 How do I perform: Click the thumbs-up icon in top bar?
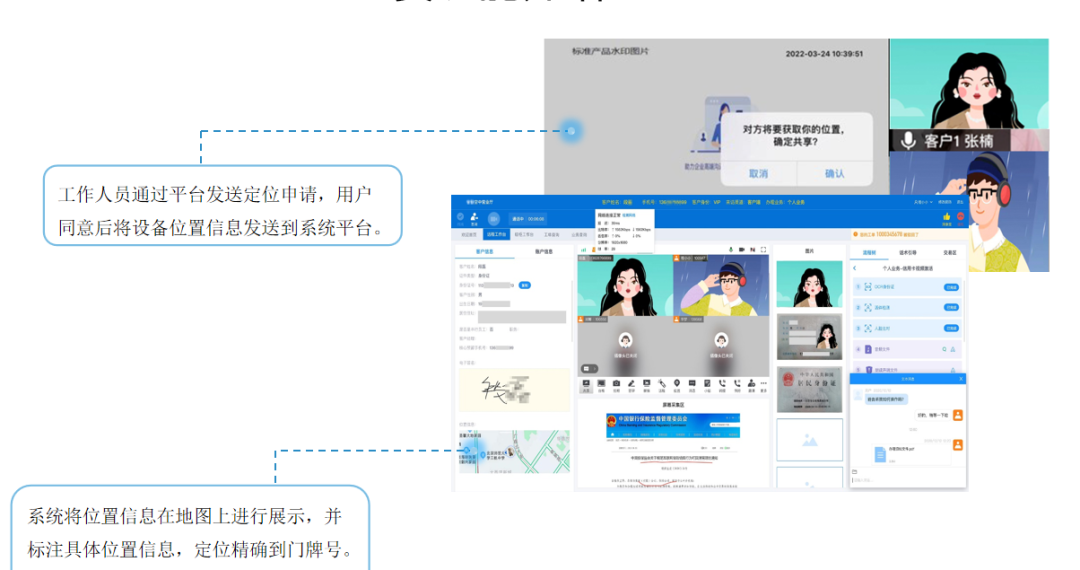946,217
